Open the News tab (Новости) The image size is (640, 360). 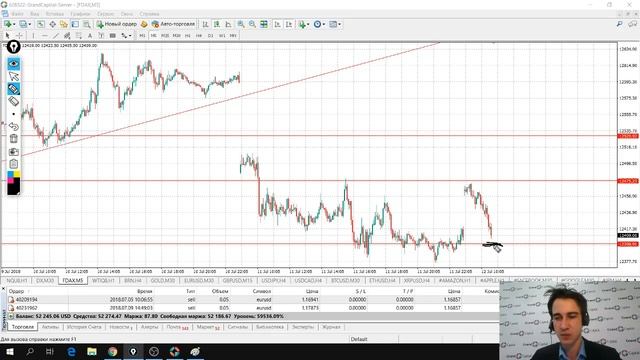pyautogui.click(x=120, y=327)
